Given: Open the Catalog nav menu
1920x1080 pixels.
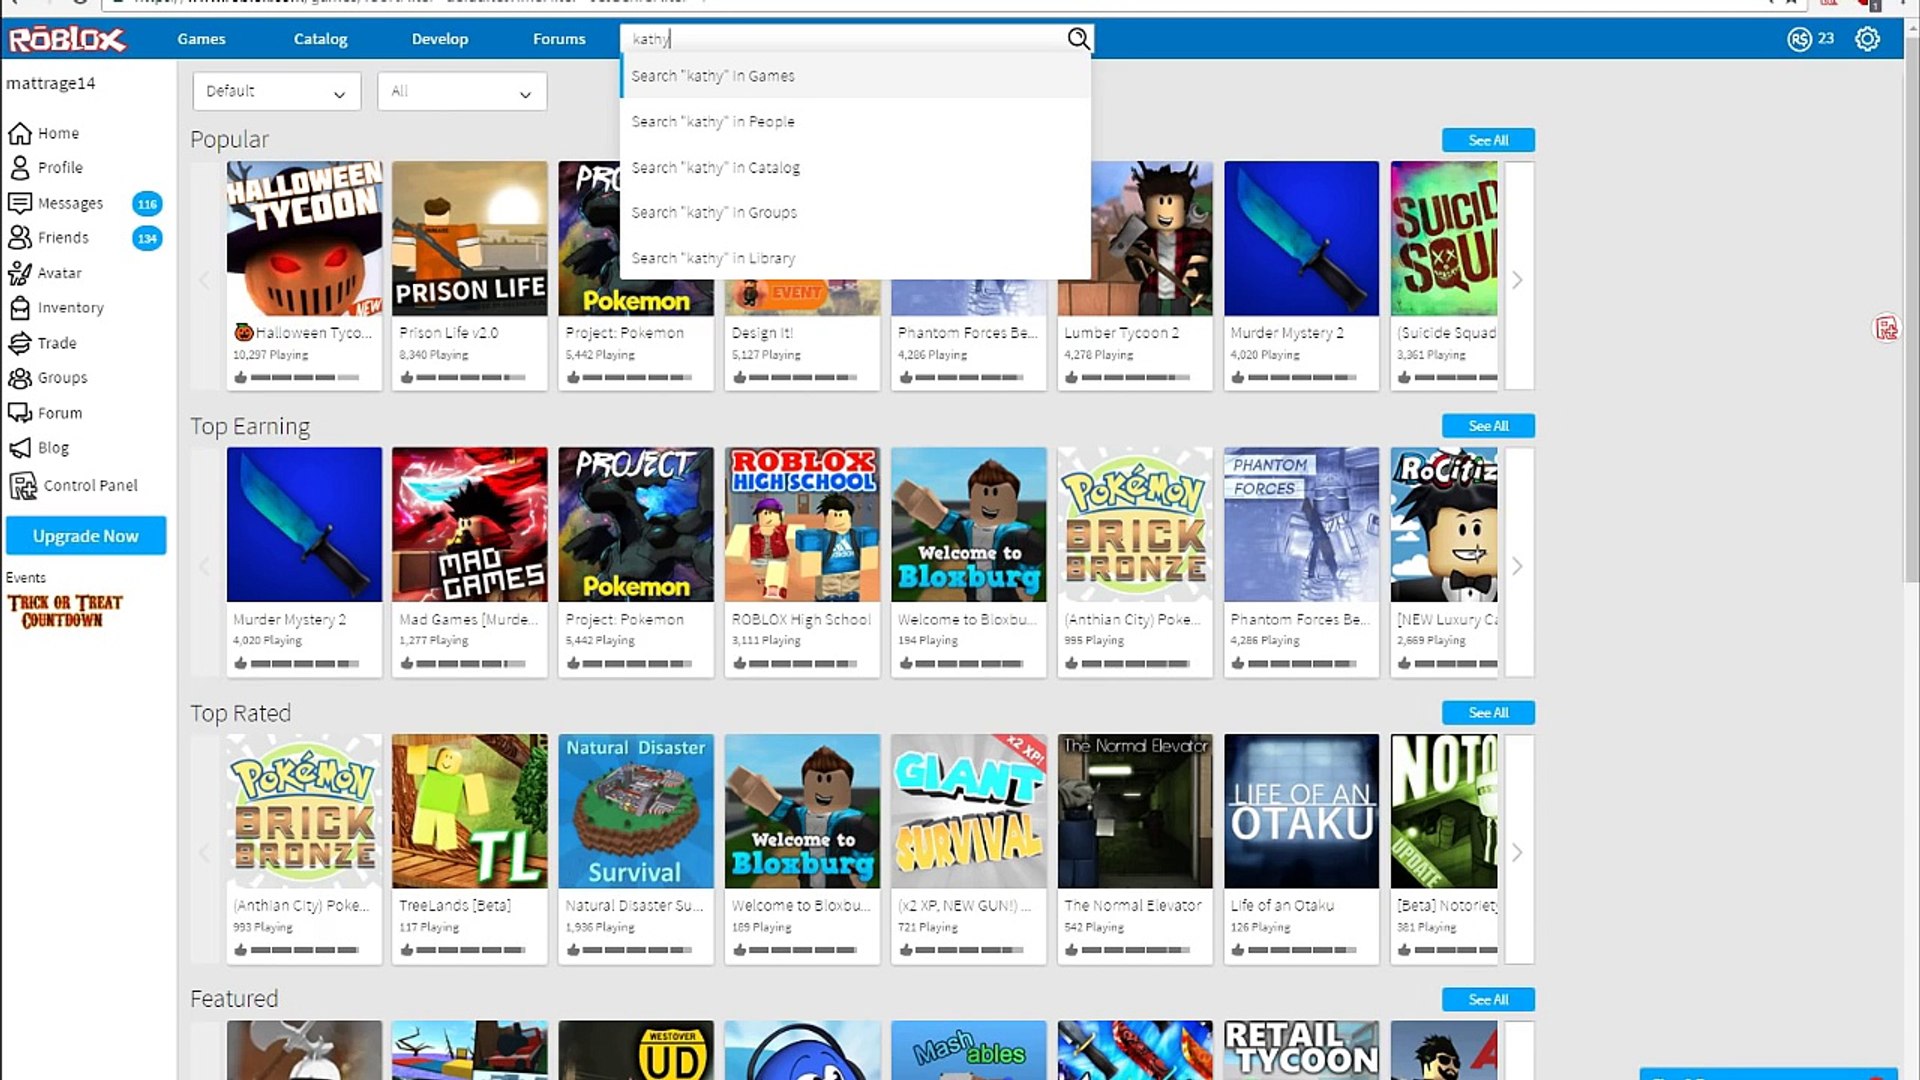Looking at the screenshot, I should tap(320, 39).
